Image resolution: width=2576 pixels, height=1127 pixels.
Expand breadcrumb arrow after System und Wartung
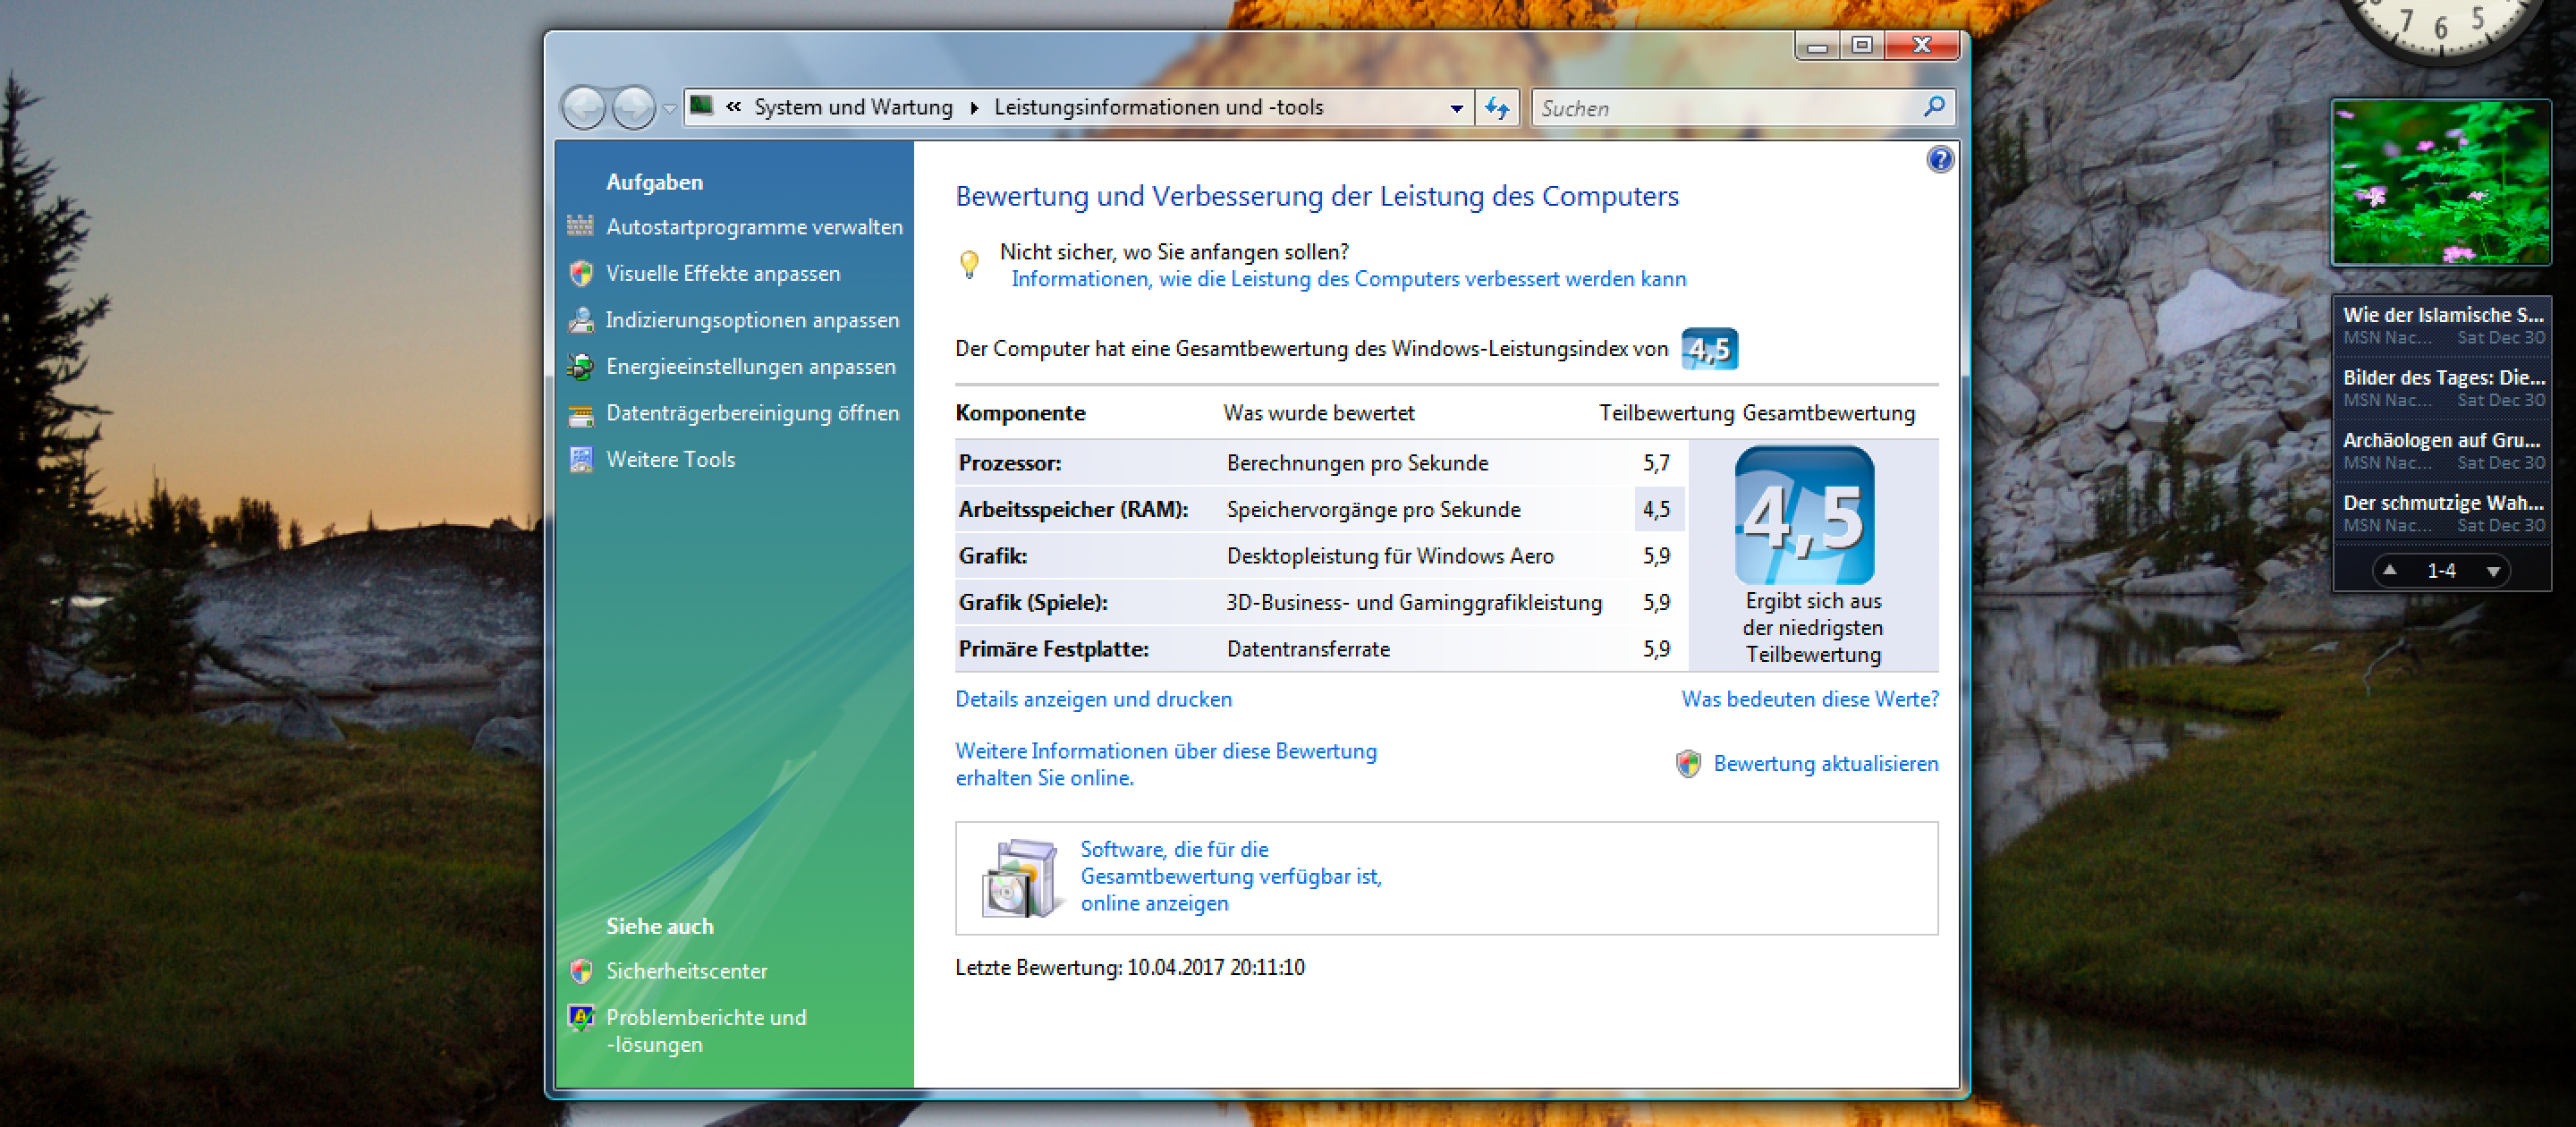point(974,108)
